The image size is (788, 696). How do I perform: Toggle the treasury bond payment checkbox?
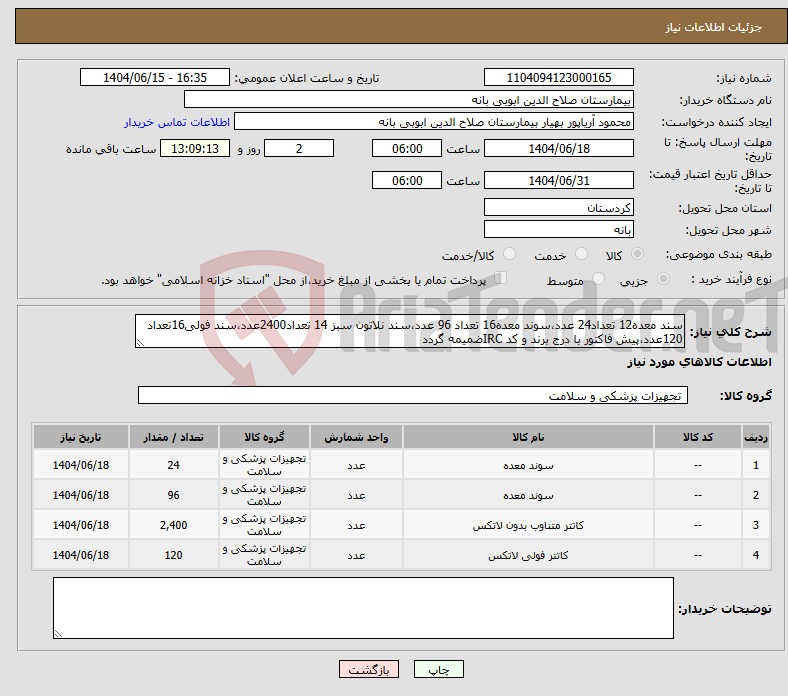(501, 279)
